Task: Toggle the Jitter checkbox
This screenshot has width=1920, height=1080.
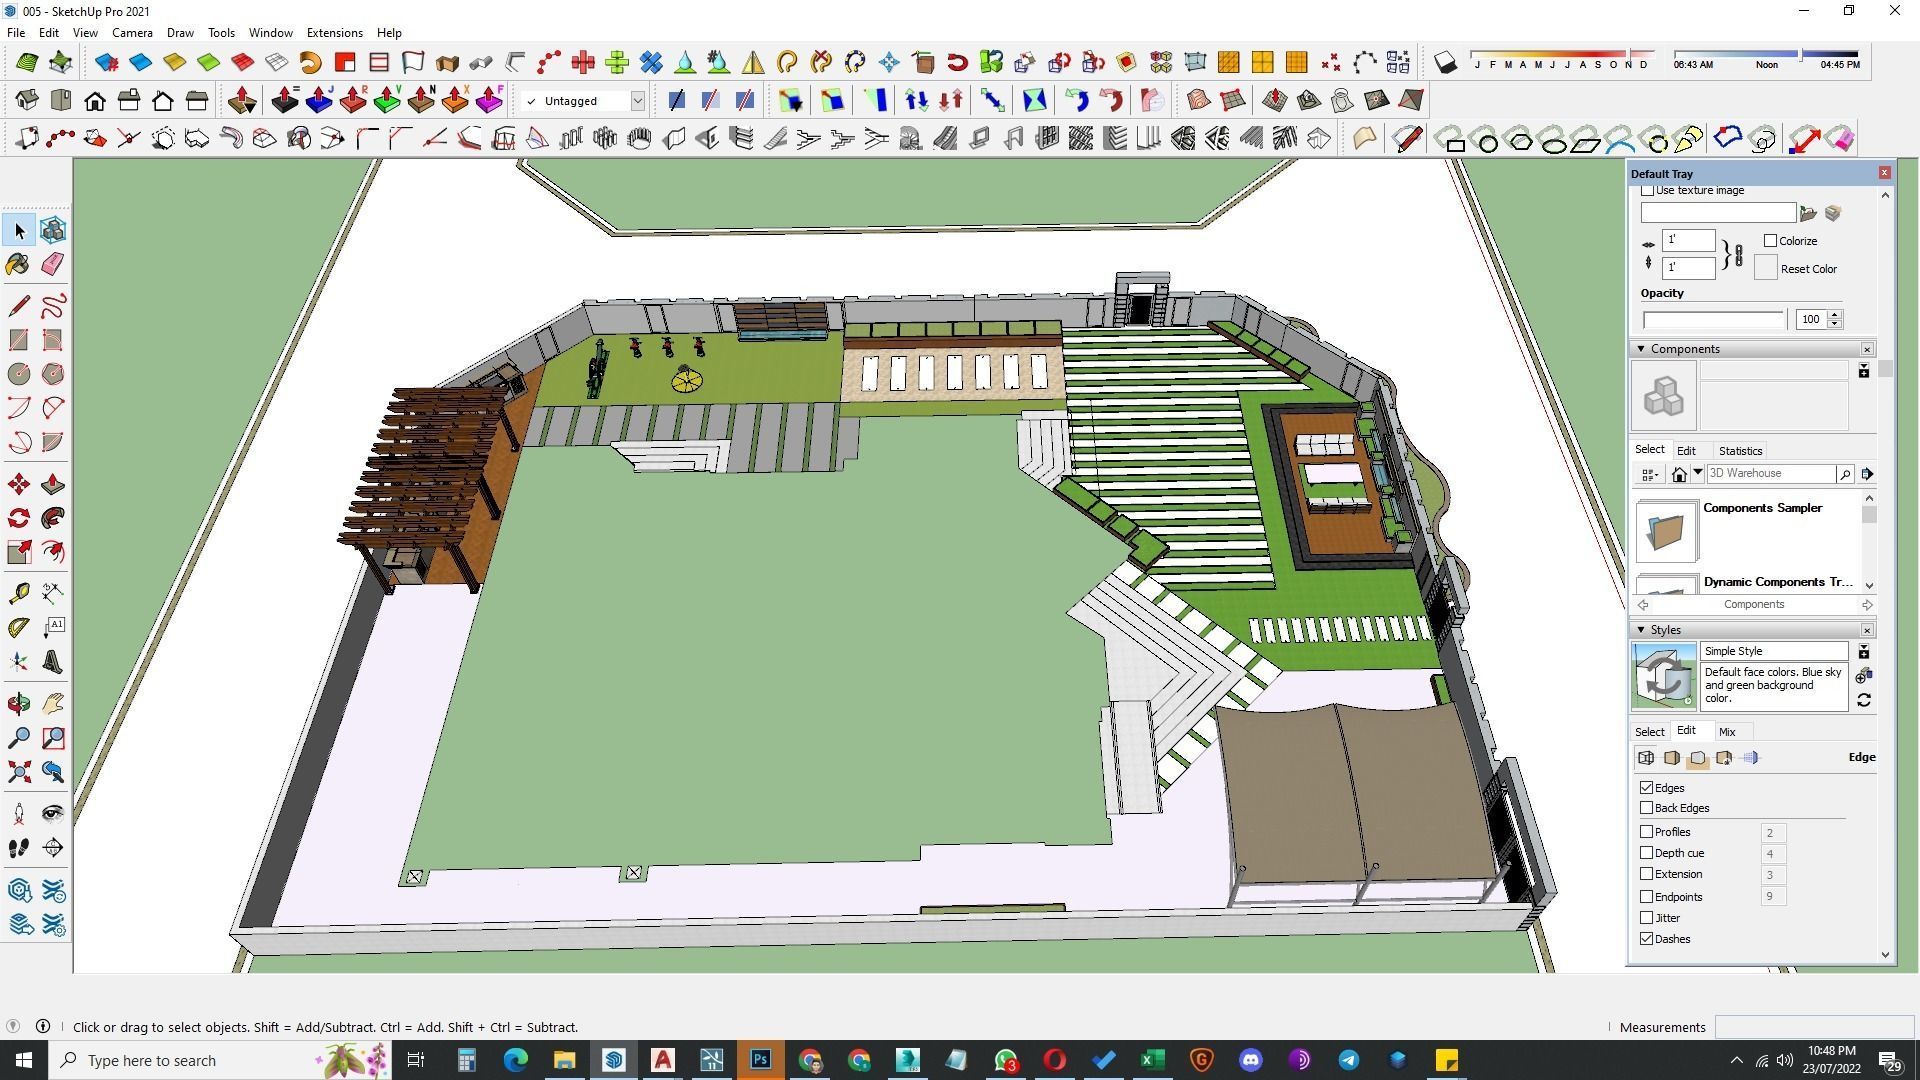Action: (x=1647, y=918)
